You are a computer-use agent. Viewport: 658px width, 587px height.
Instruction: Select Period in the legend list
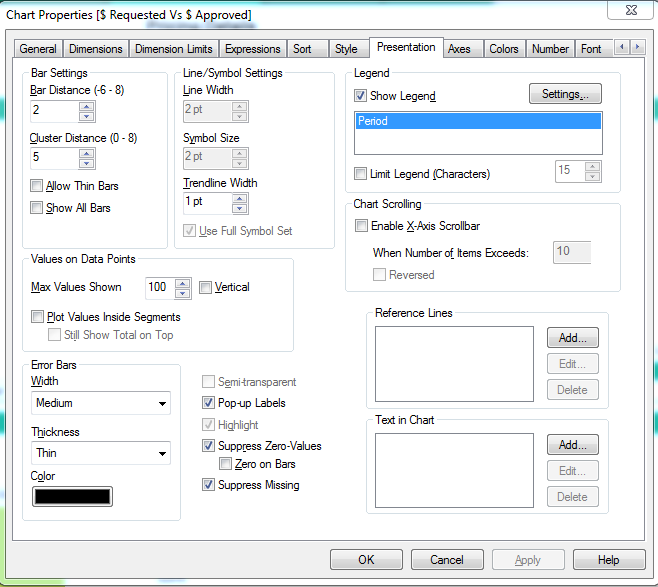478,121
